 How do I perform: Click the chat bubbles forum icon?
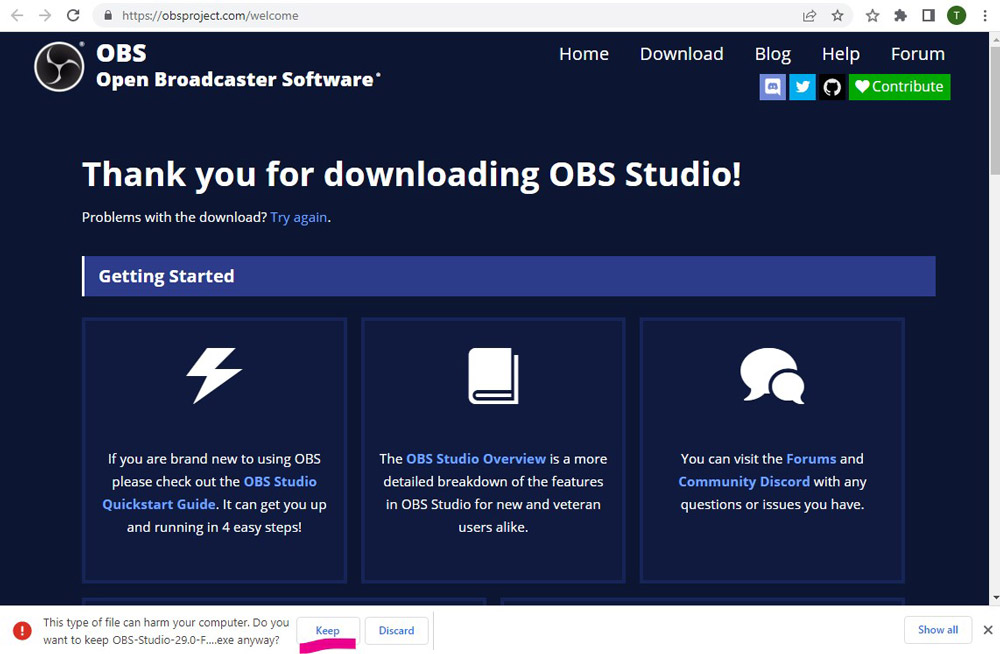772,375
